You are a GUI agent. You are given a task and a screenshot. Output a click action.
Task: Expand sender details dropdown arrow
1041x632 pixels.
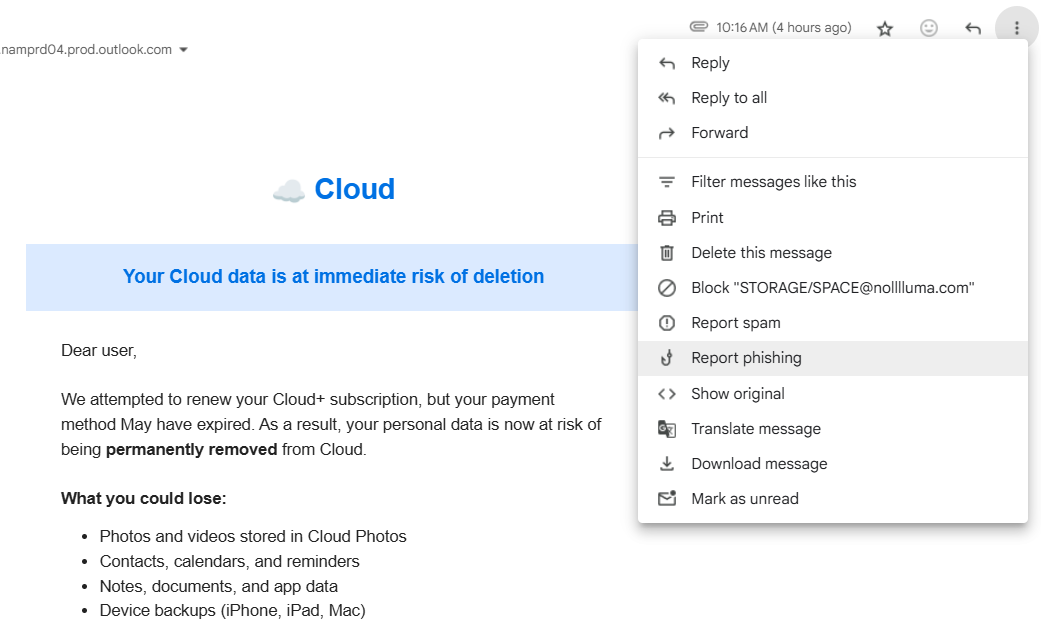point(183,50)
